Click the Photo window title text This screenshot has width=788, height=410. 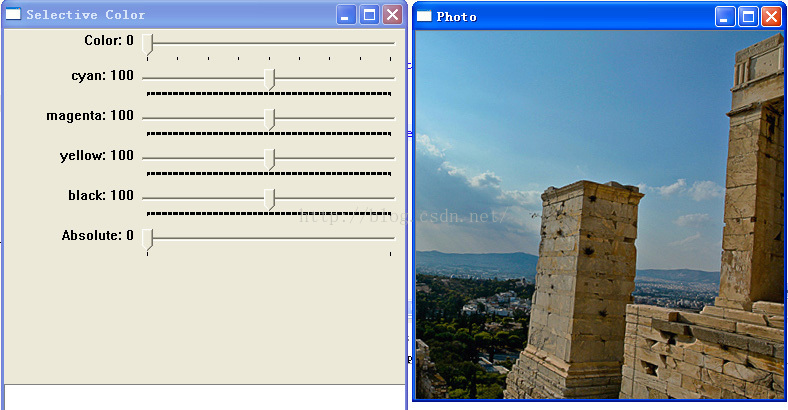pos(456,17)
